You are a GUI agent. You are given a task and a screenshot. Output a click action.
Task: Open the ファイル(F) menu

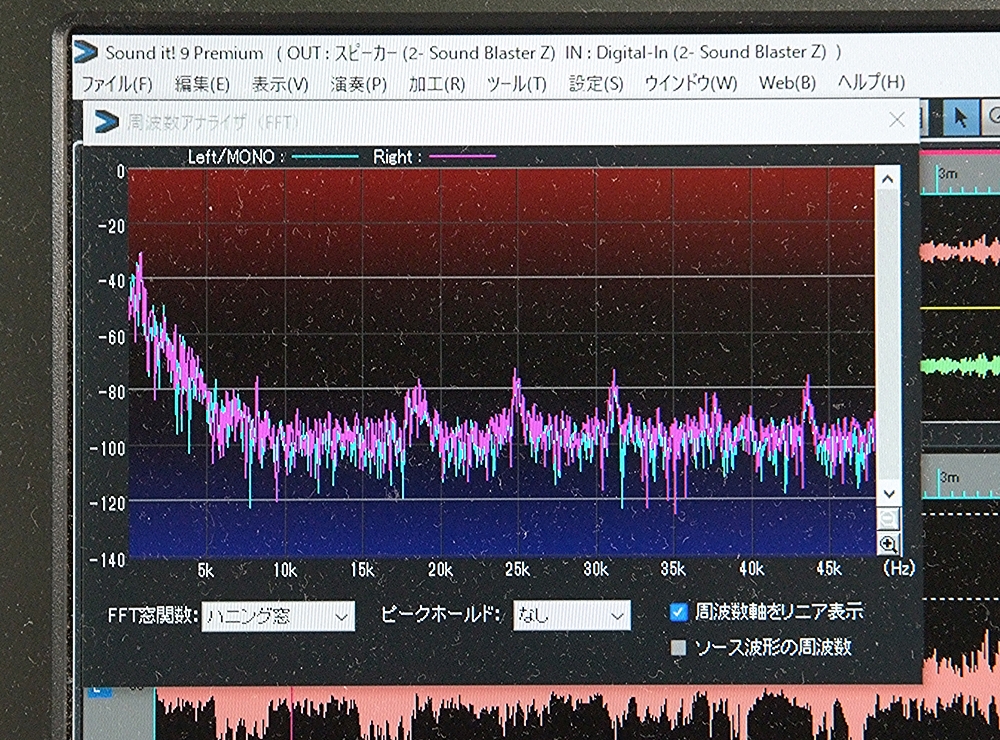(117, 83)
